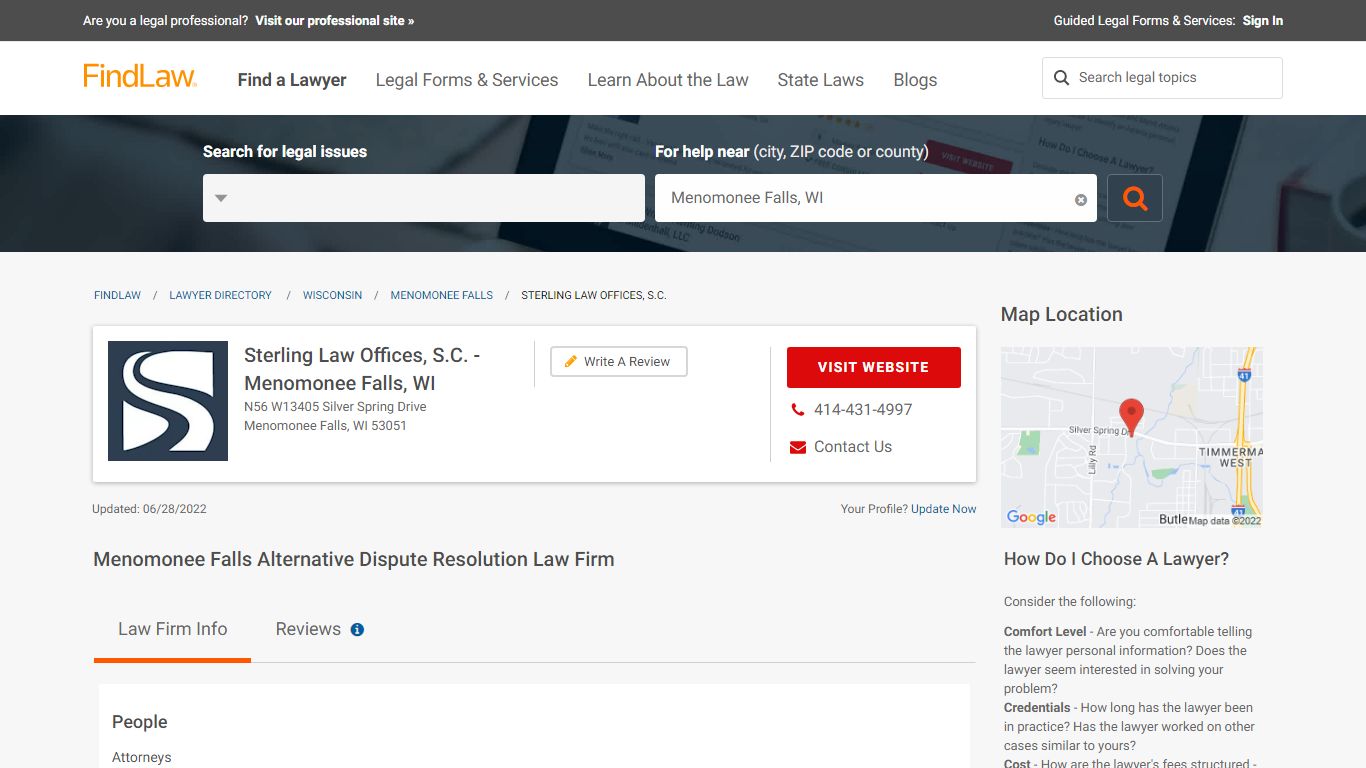Open the legal issues dropdown arrow

pos(221,198)
